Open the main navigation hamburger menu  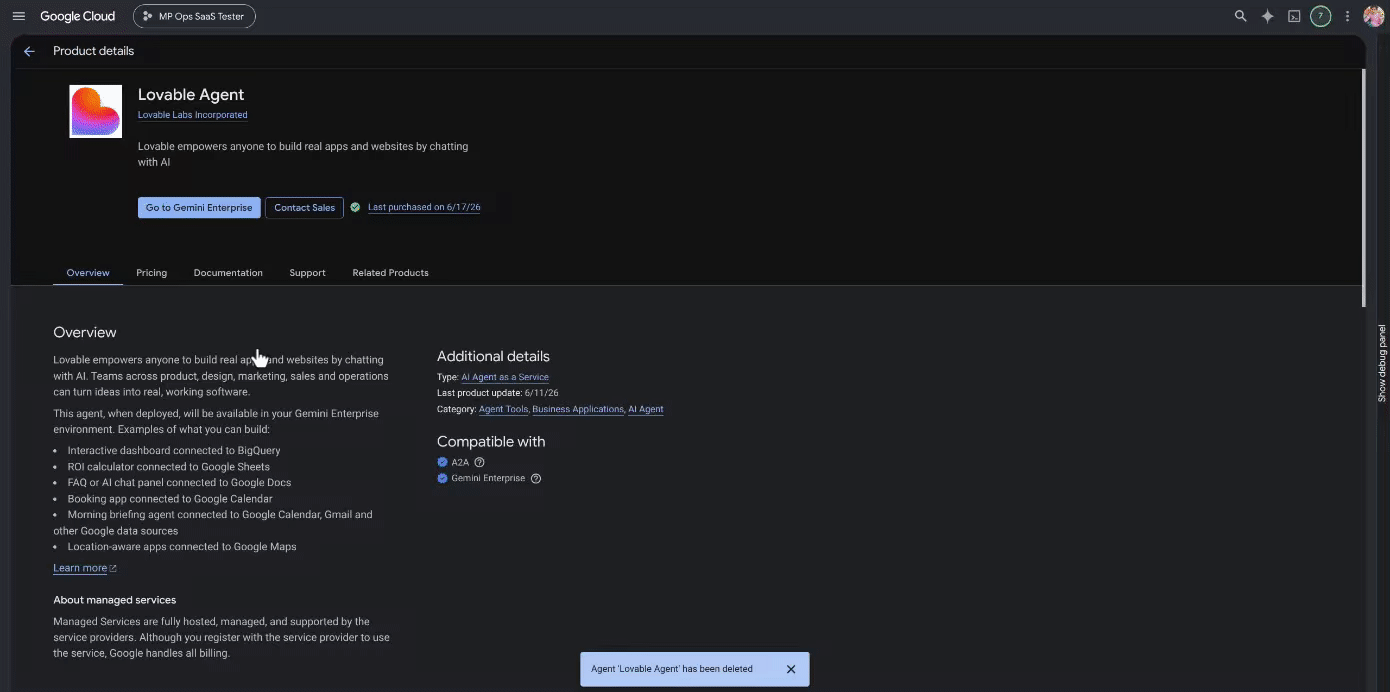(18, 16)
